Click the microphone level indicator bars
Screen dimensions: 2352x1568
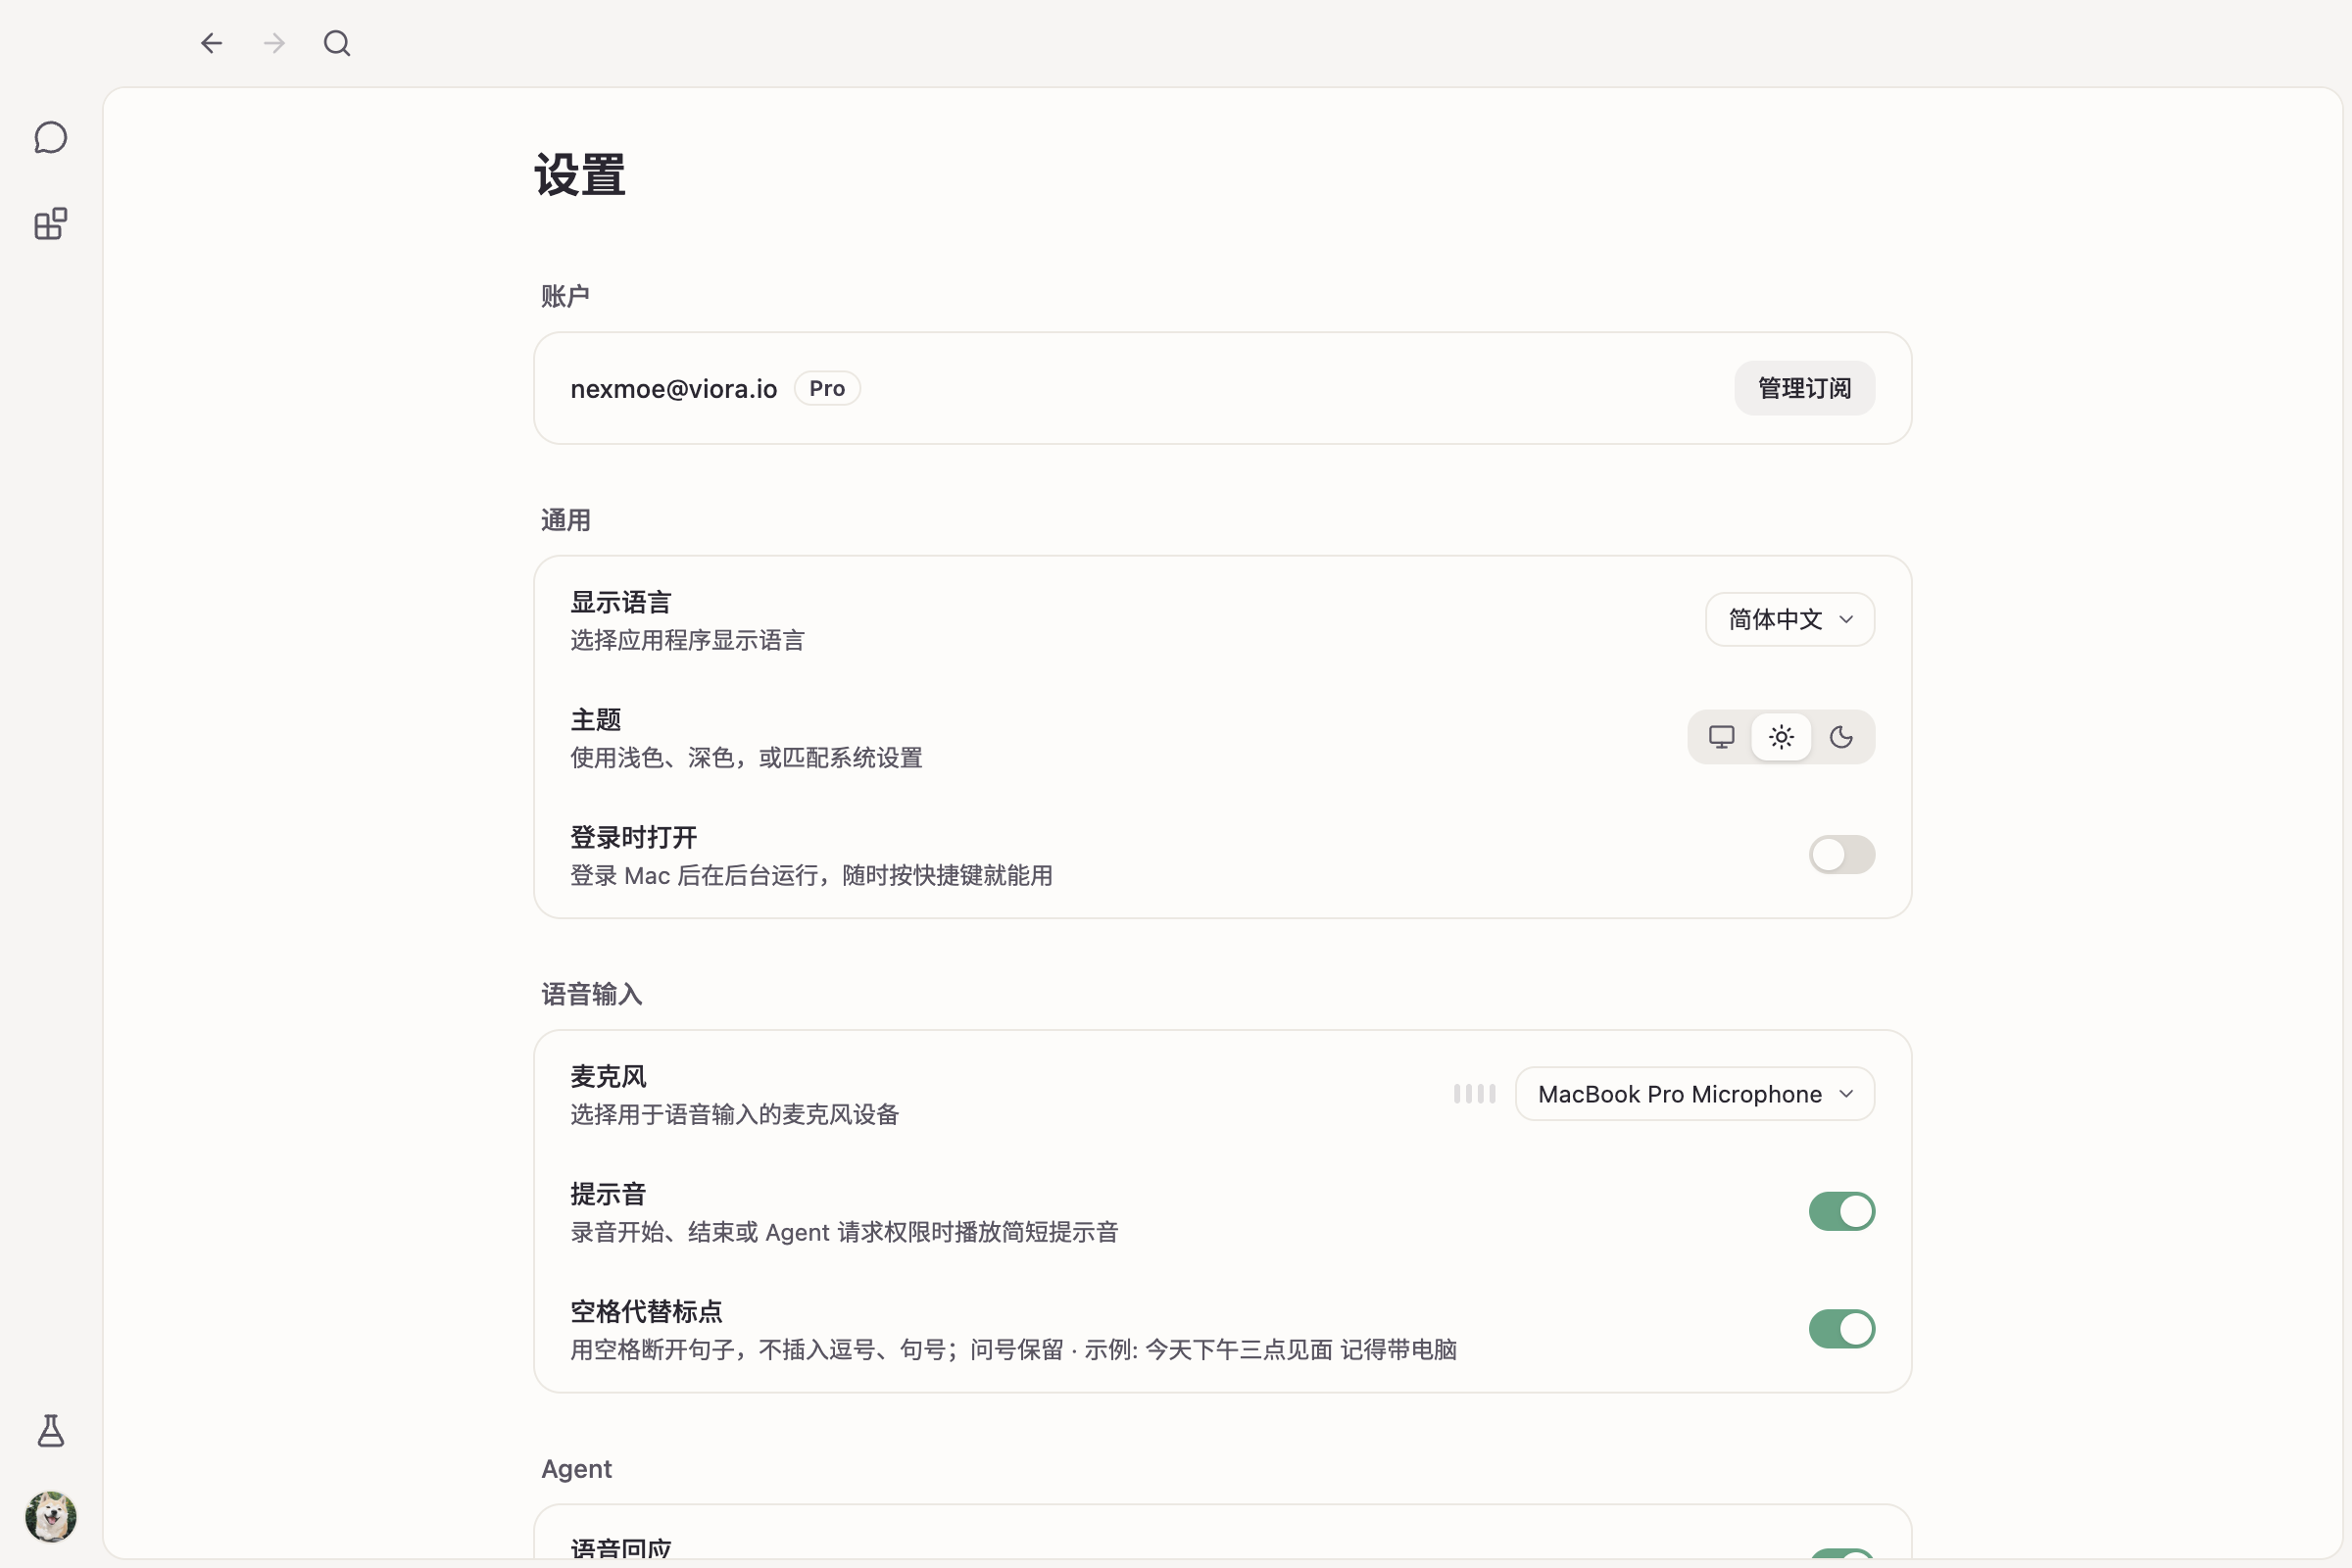(1474, 1094)
